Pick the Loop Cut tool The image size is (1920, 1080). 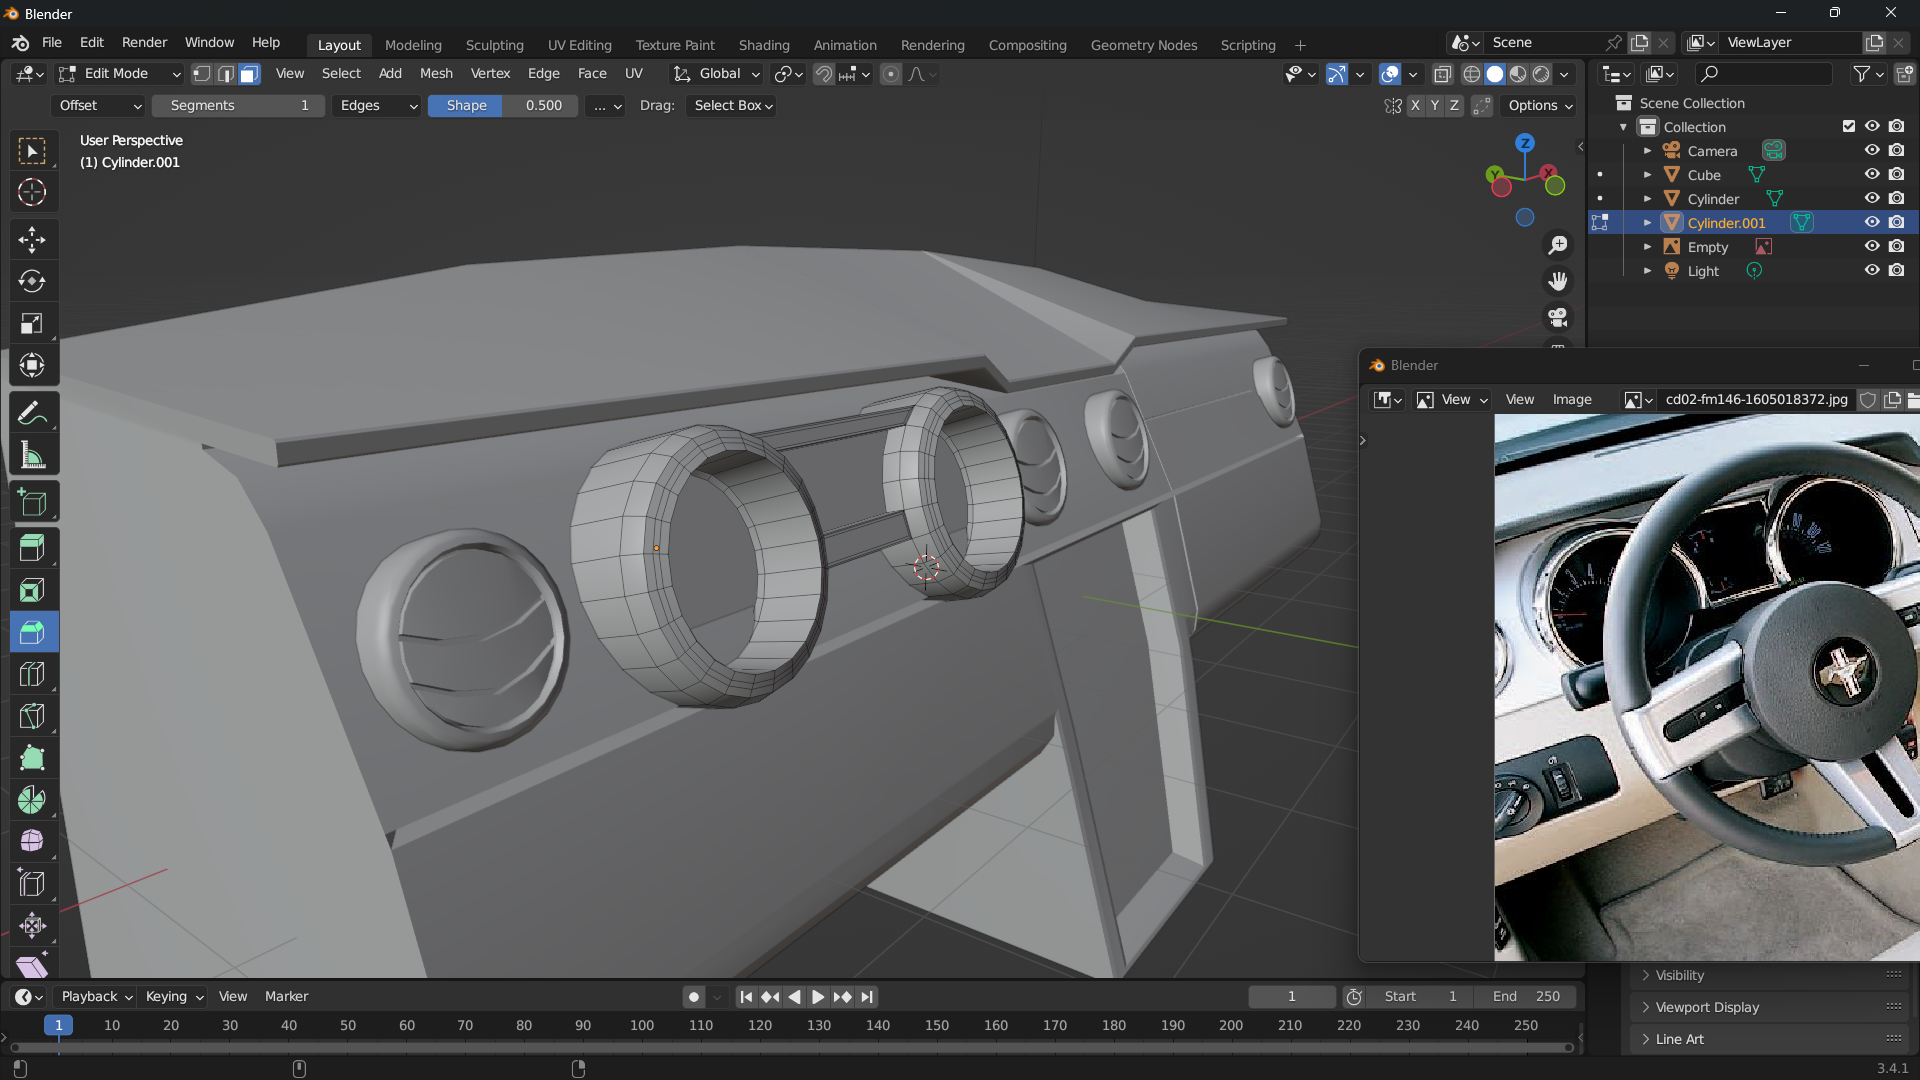32,675
